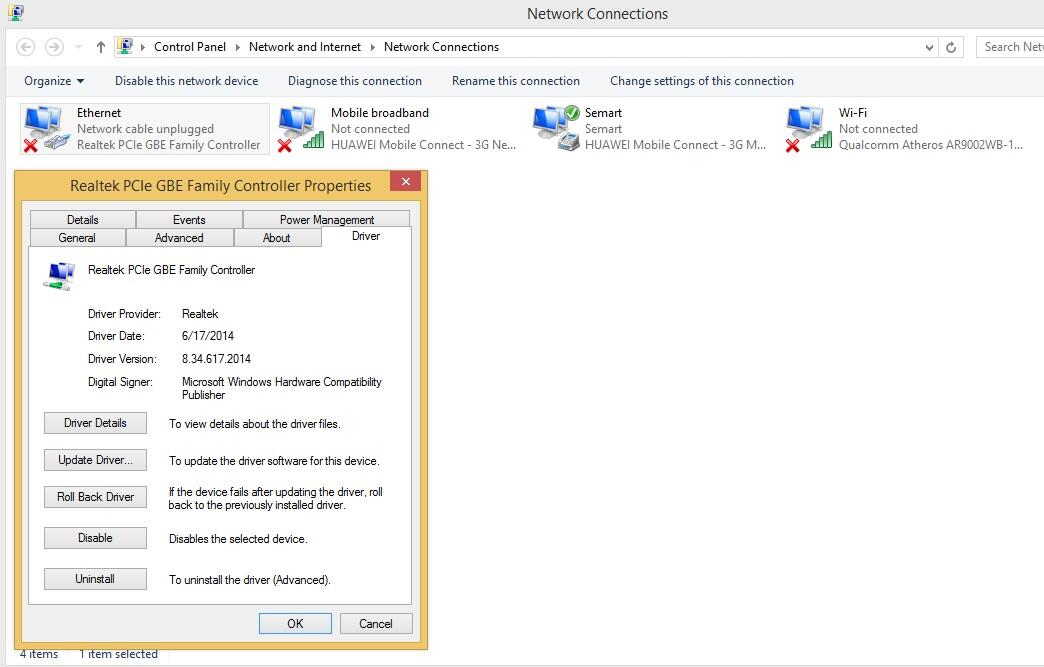Confirm the dialog with OK
This screenshot has height=667, width=1044.
point(295,624)
